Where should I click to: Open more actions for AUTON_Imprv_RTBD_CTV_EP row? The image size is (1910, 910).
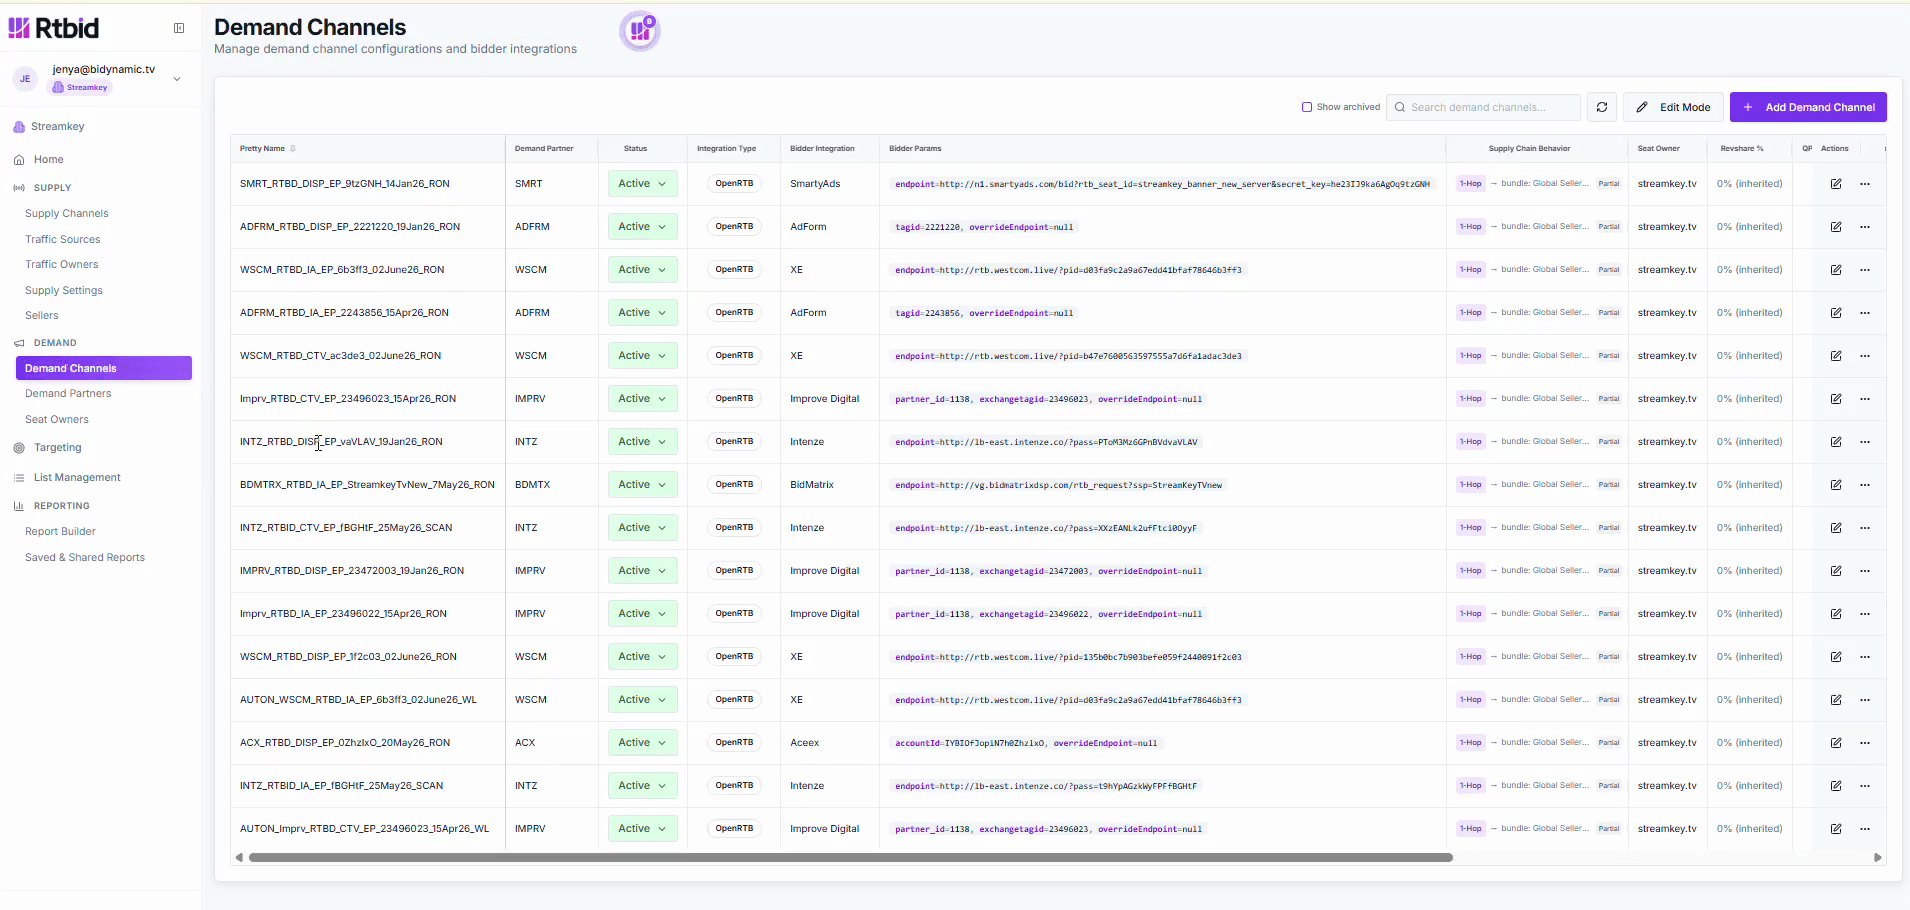coord(1865,829)
